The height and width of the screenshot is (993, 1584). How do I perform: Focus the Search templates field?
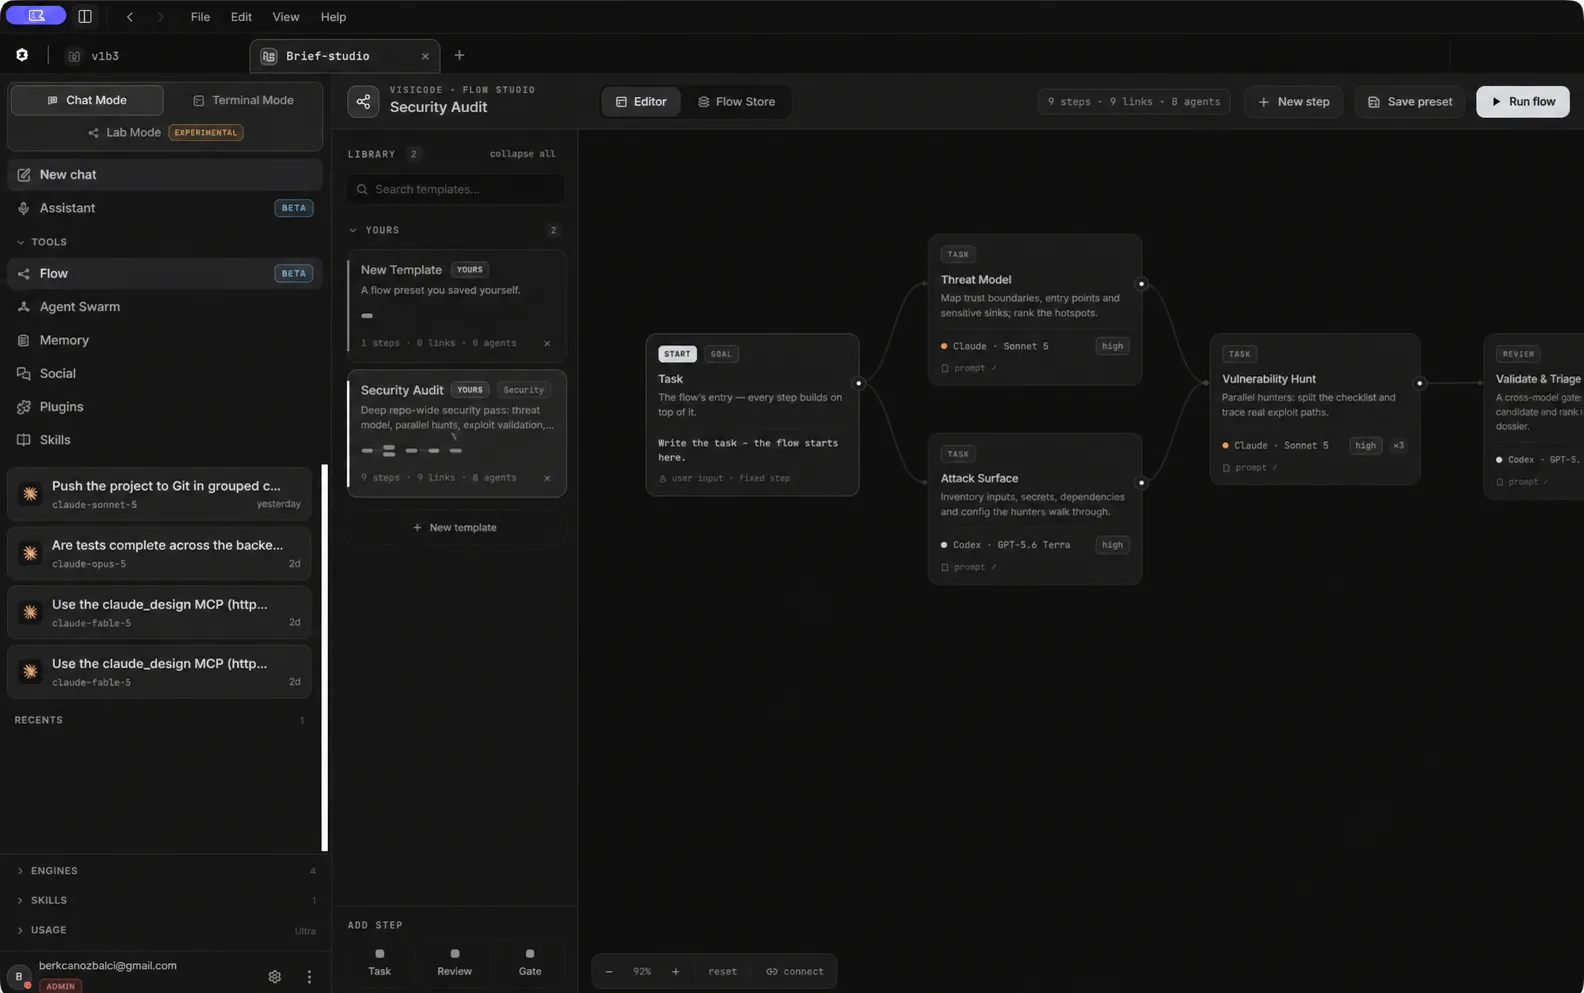tap(456, 189)
